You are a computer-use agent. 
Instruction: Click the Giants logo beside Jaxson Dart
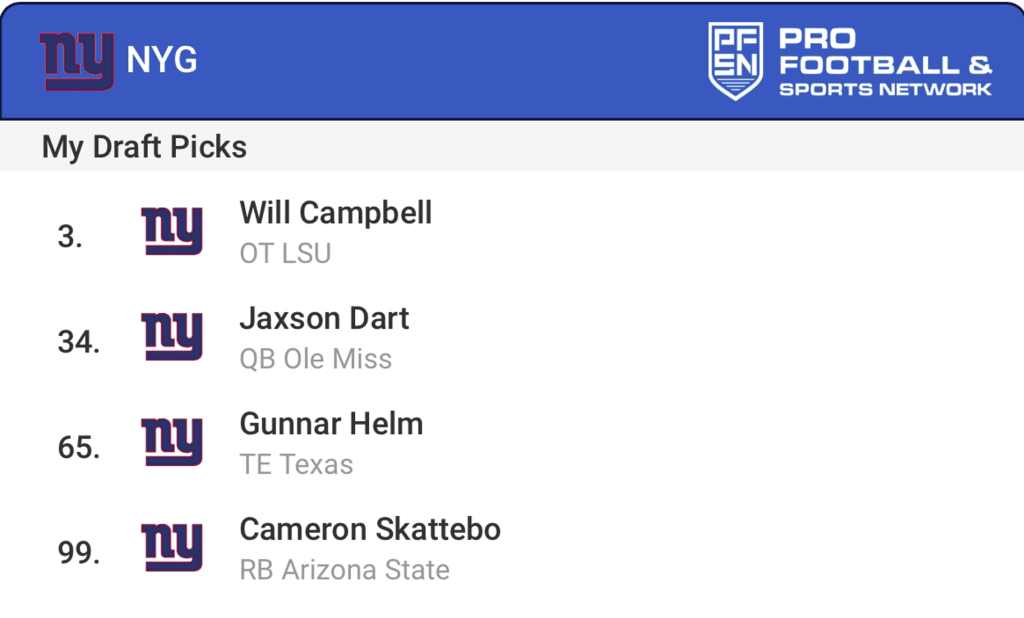point(172,336)
